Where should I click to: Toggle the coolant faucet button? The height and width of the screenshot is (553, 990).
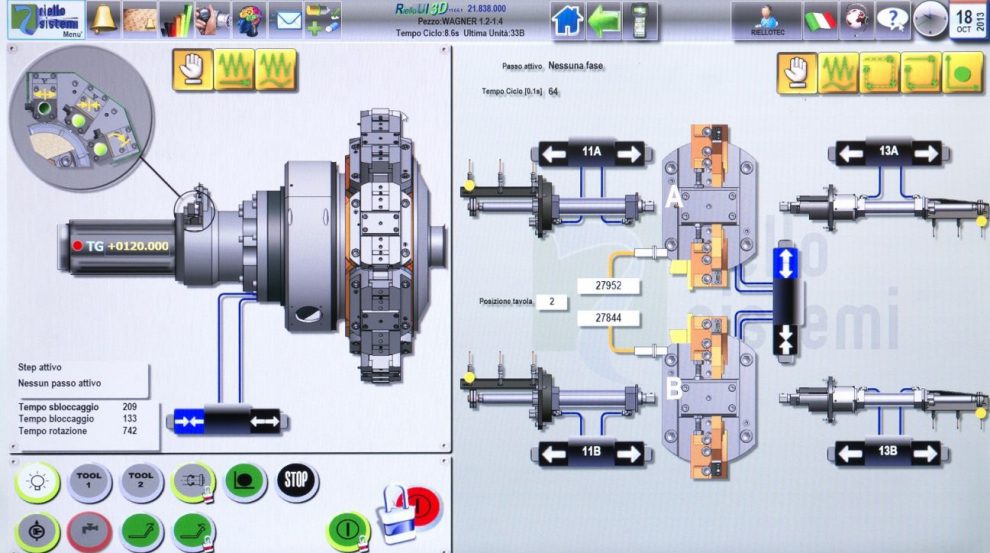(89, 532)
